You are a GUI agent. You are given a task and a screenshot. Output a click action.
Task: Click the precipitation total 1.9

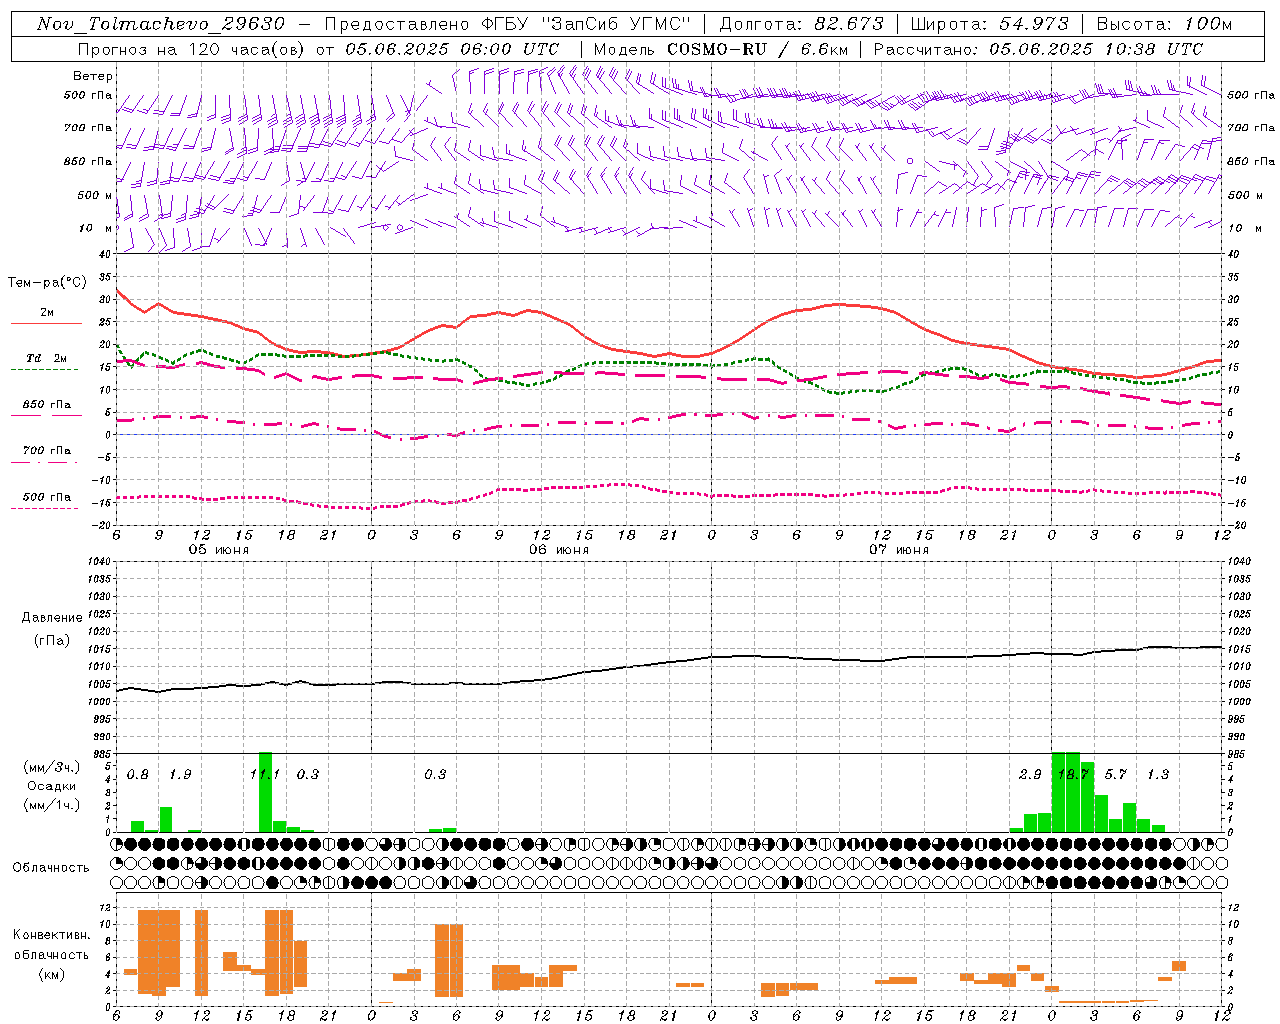(x=180, y=774)
